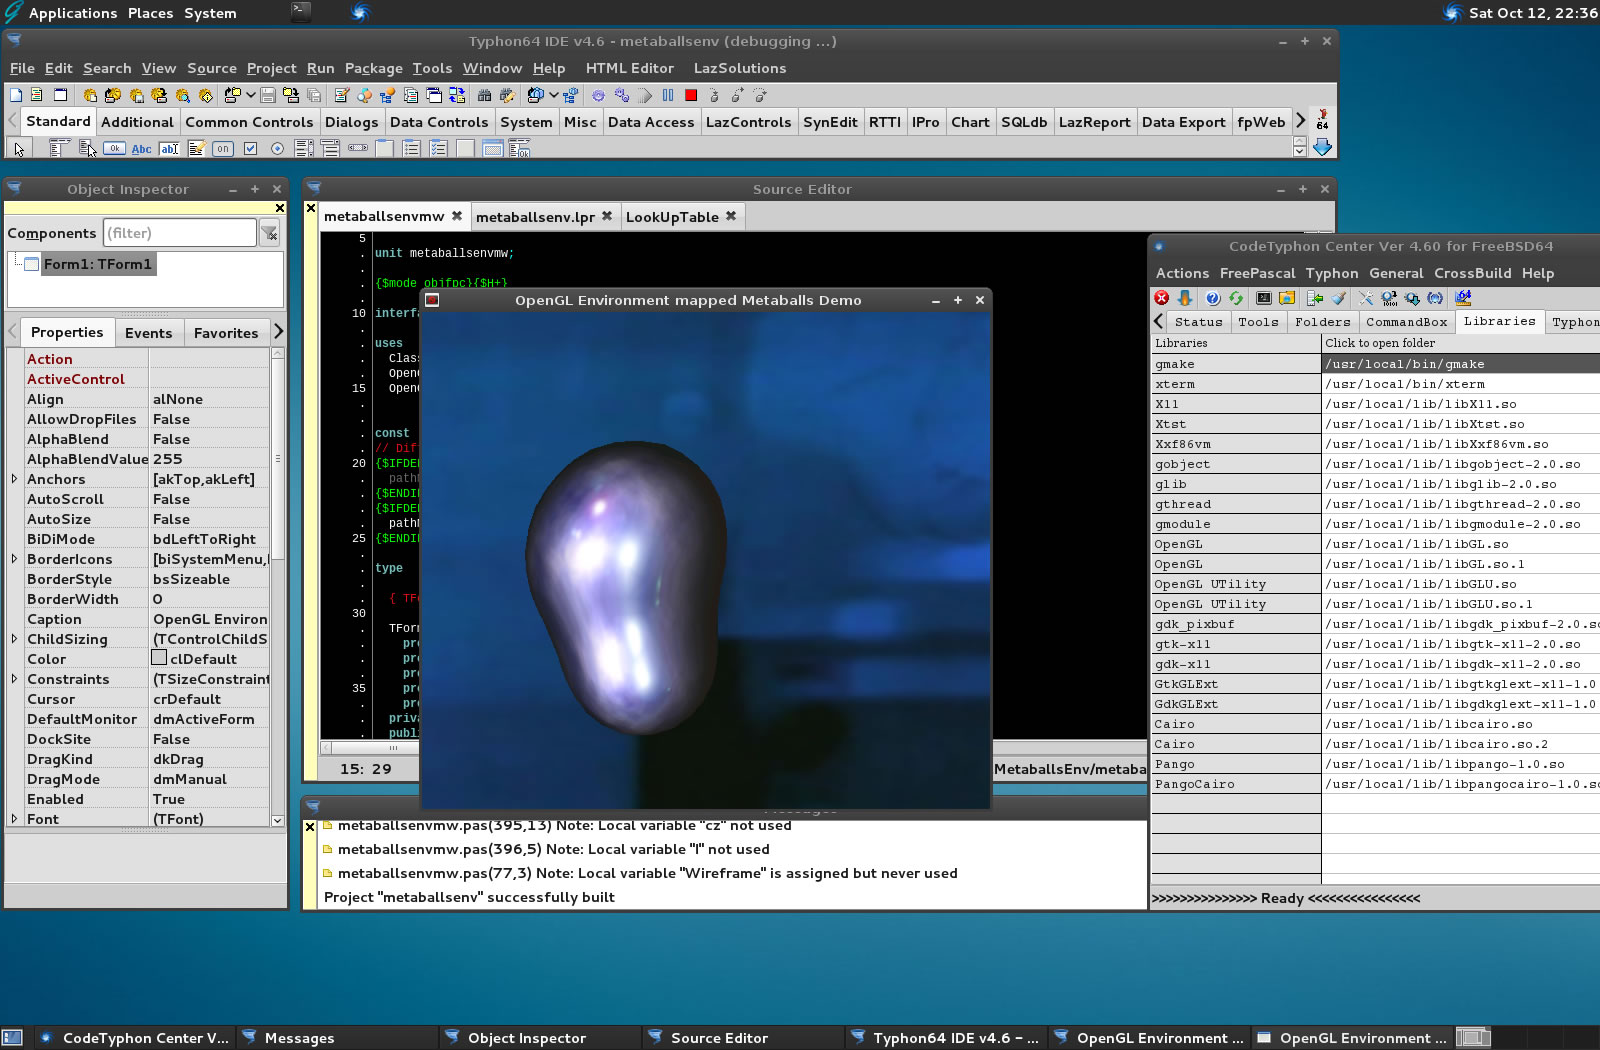Screen dimensions: 1600x1050
Task: Click the Step Into debug icon
Action: click(714, 95)
